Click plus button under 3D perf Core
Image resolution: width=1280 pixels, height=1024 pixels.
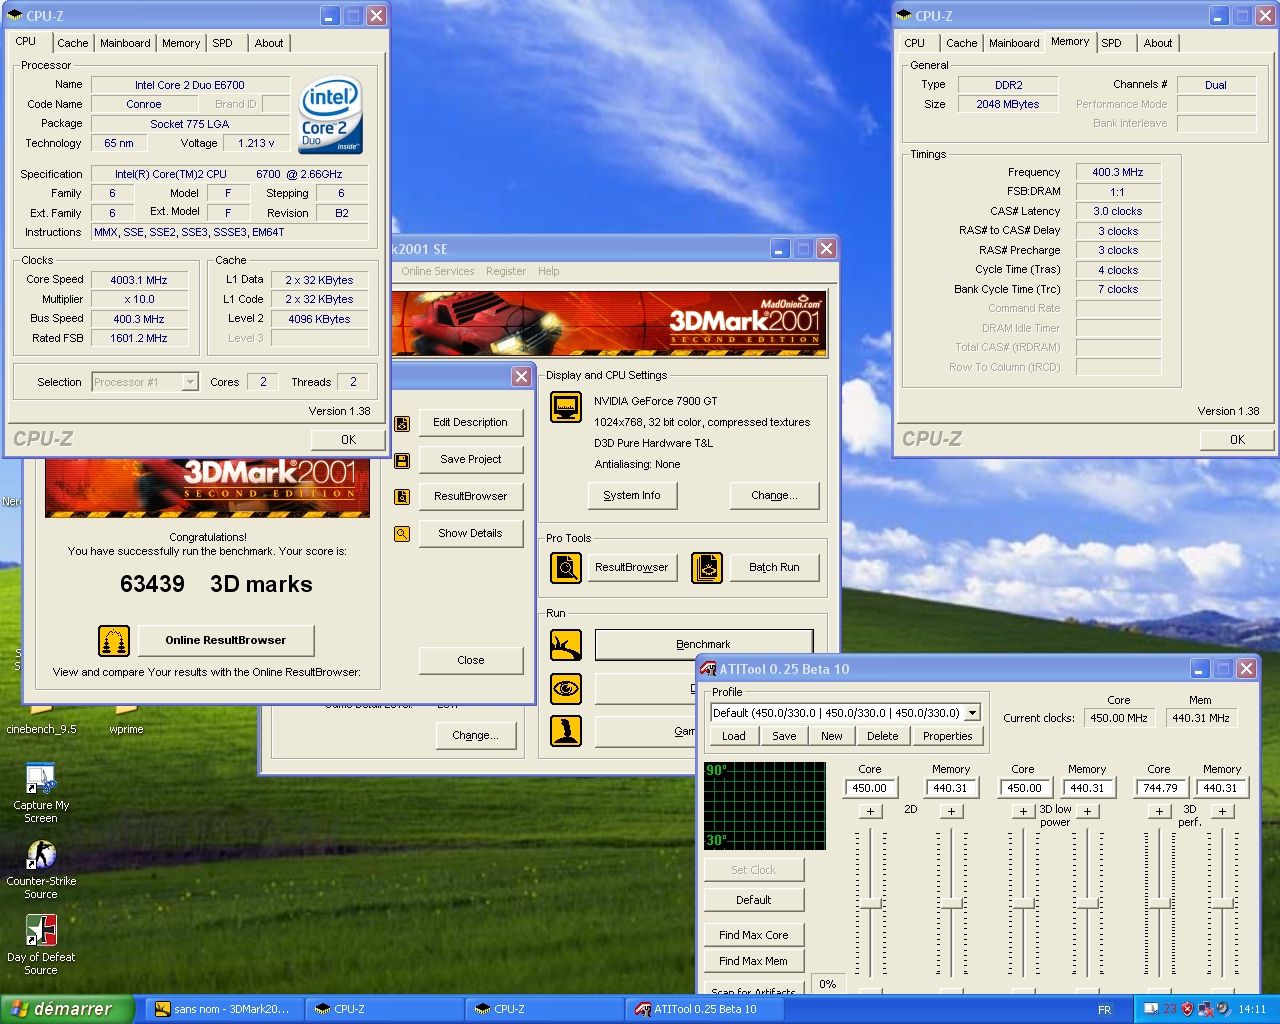coord(1159,811)
